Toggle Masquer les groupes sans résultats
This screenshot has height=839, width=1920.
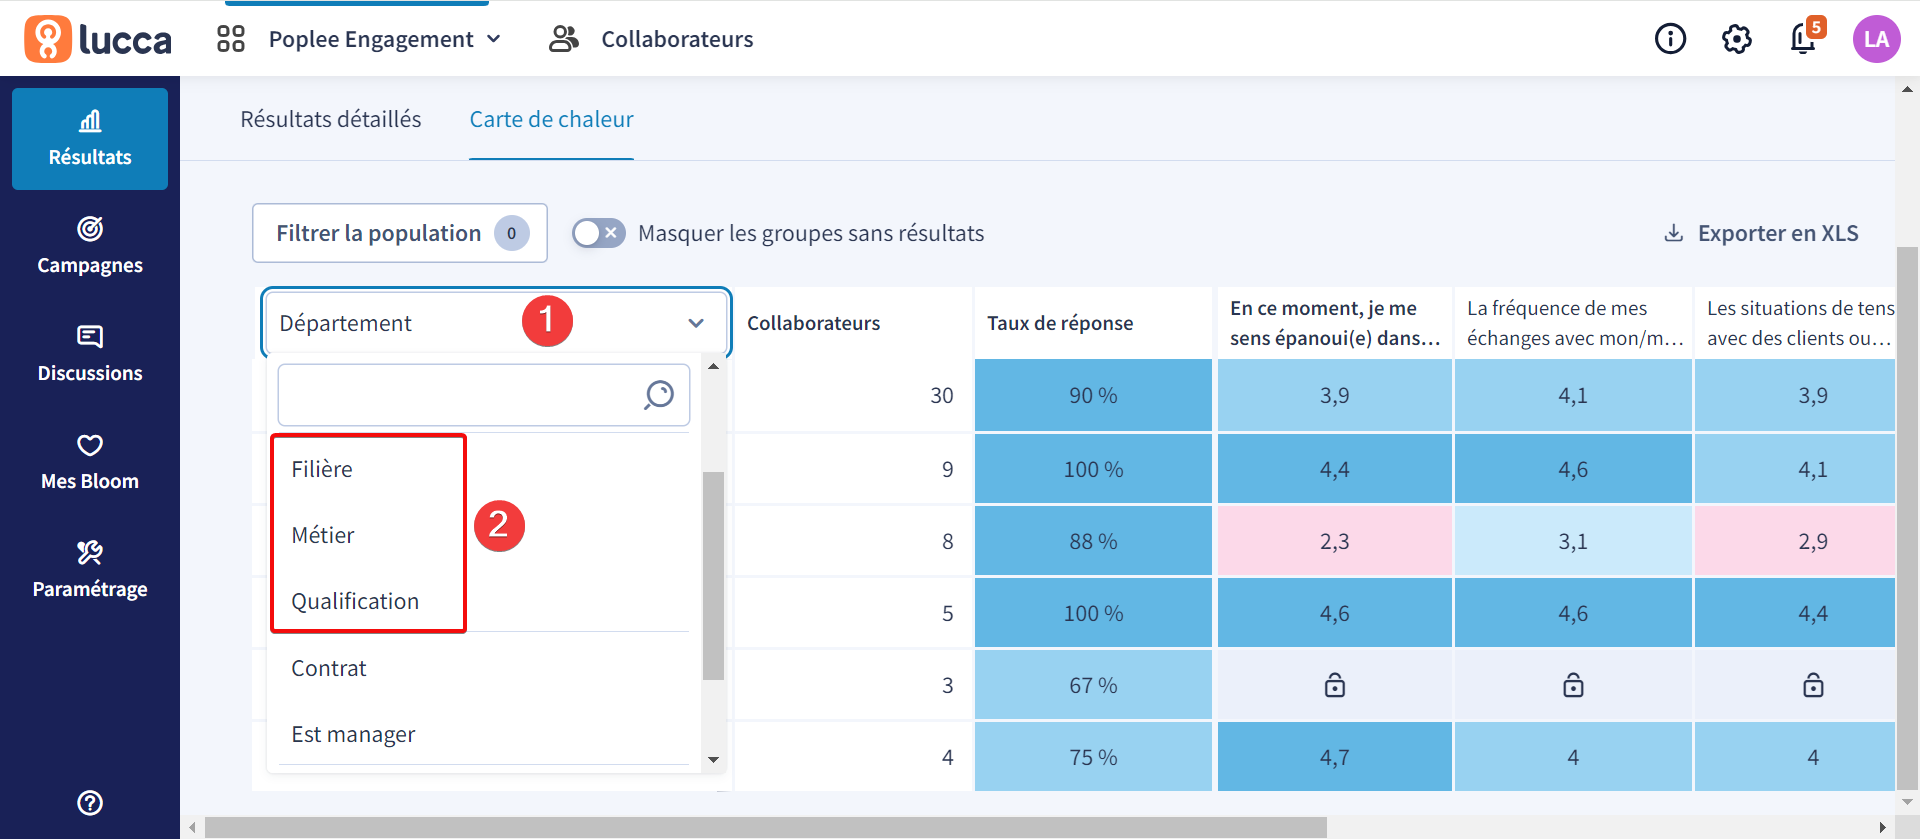tap(598, 233)
